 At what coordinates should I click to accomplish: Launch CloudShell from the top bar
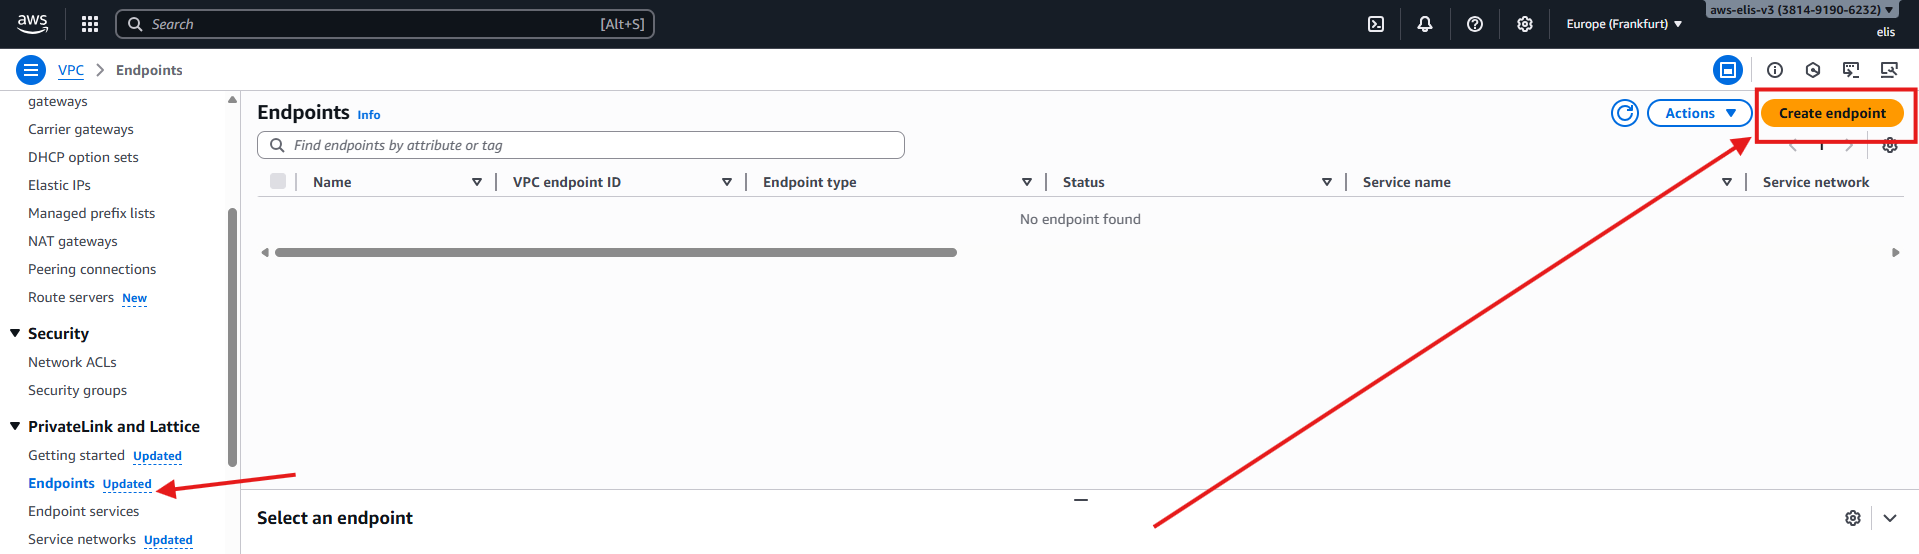pos(1376,24)
